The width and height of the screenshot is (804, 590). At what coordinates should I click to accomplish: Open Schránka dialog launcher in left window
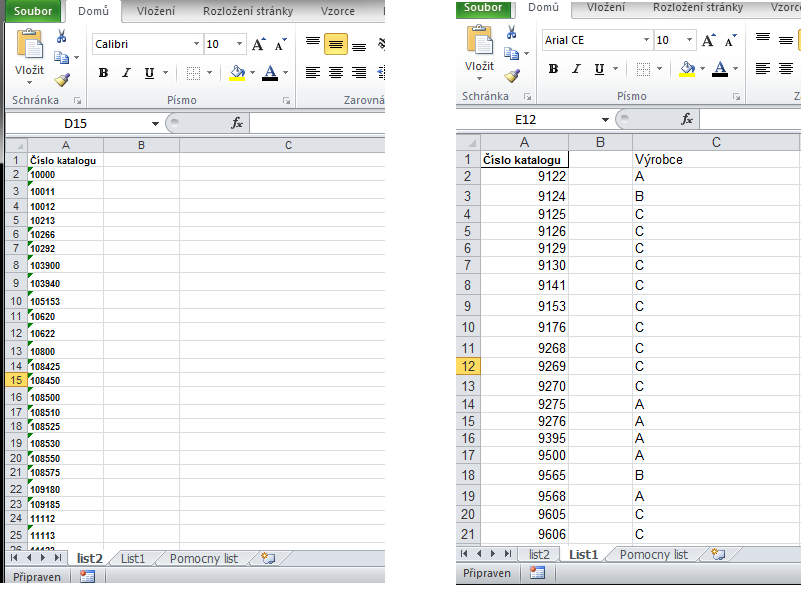77,100
